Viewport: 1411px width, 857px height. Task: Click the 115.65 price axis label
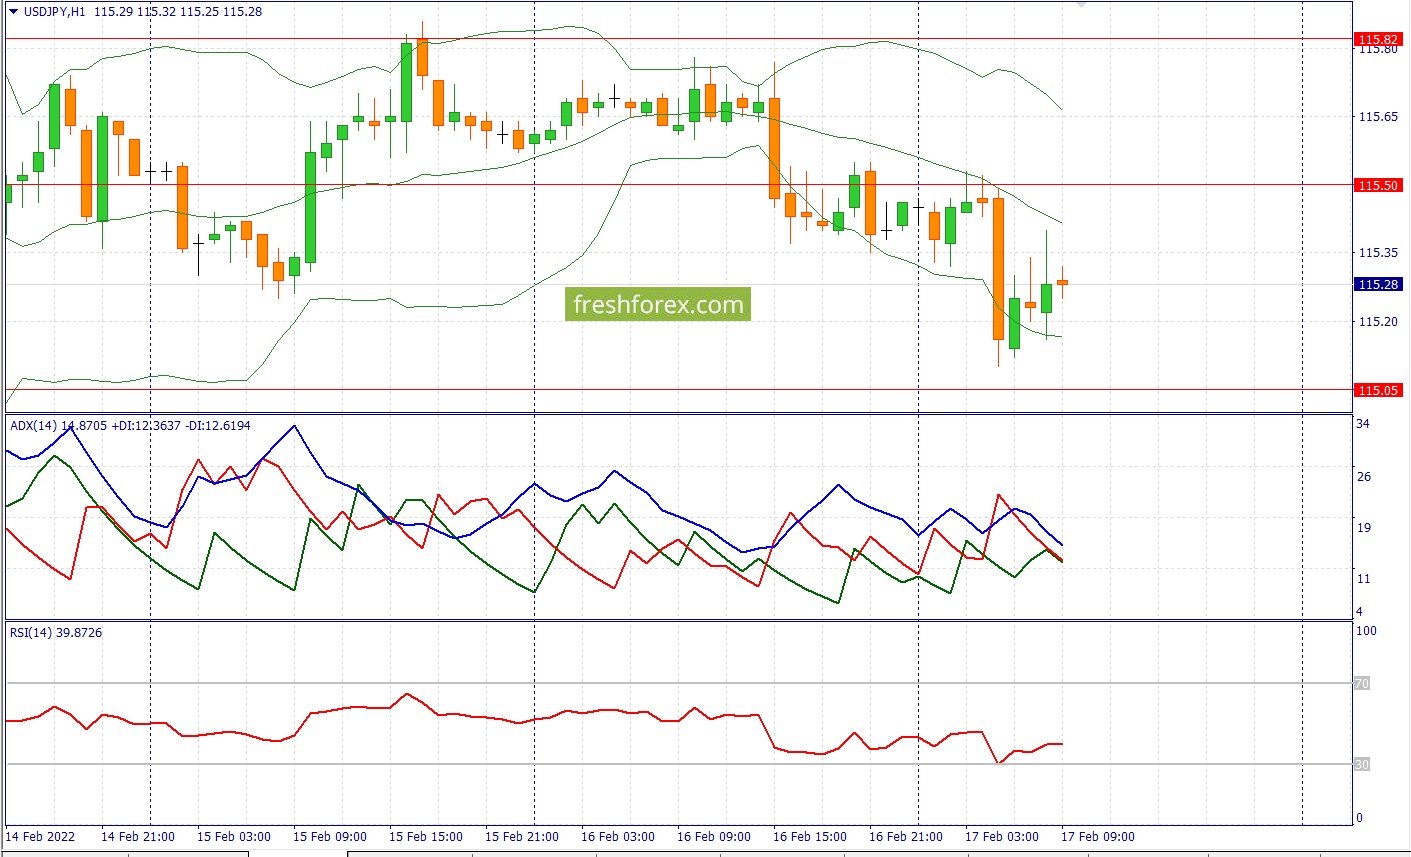(1378, 117)
